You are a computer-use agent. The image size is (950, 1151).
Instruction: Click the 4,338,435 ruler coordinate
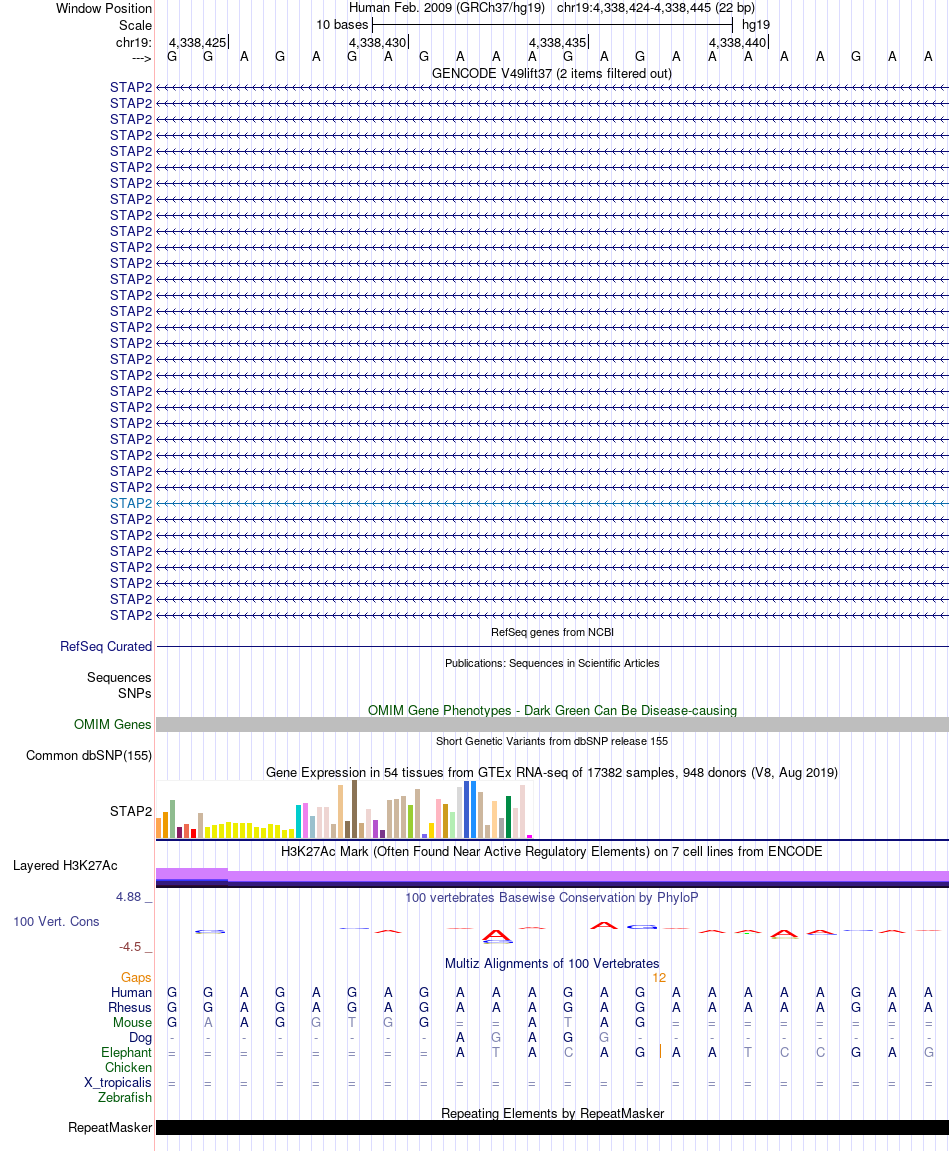click(557, 43)
